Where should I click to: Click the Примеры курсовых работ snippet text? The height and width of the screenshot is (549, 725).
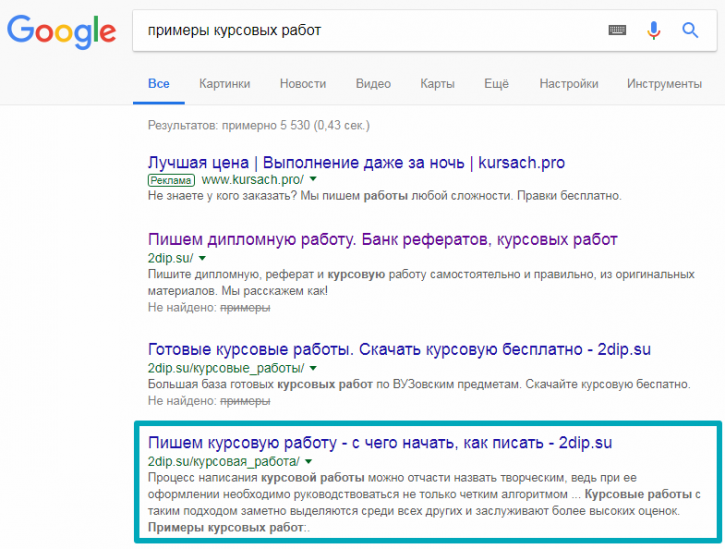click(226, 527)
